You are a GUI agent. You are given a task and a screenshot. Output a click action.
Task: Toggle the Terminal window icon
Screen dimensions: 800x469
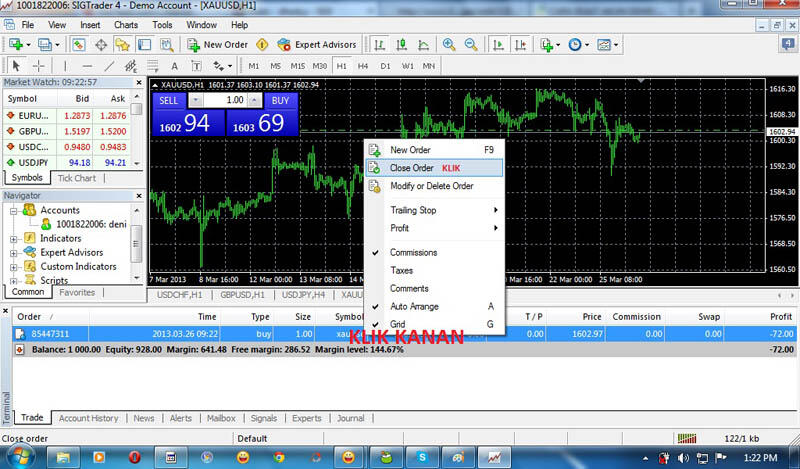(145, 45)
